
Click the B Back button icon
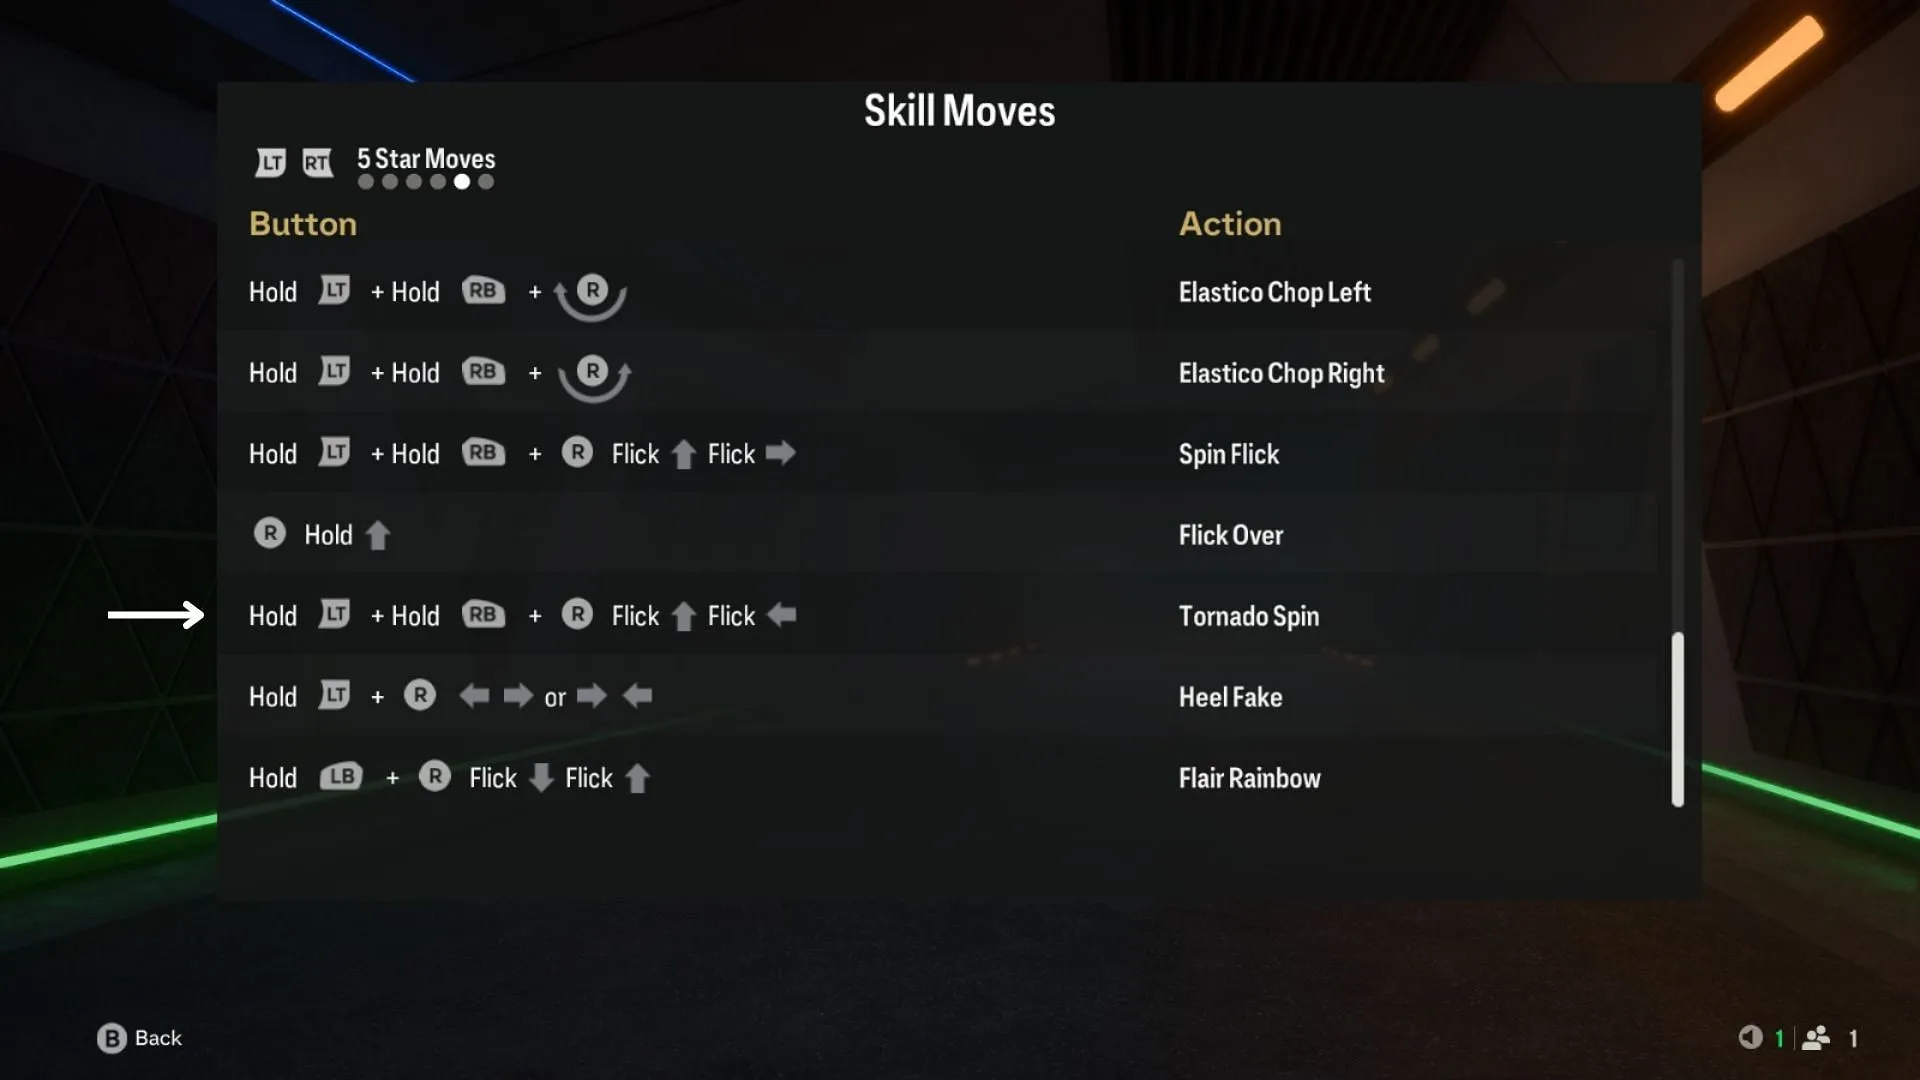pyautogui.click(x=109, y=1038)
